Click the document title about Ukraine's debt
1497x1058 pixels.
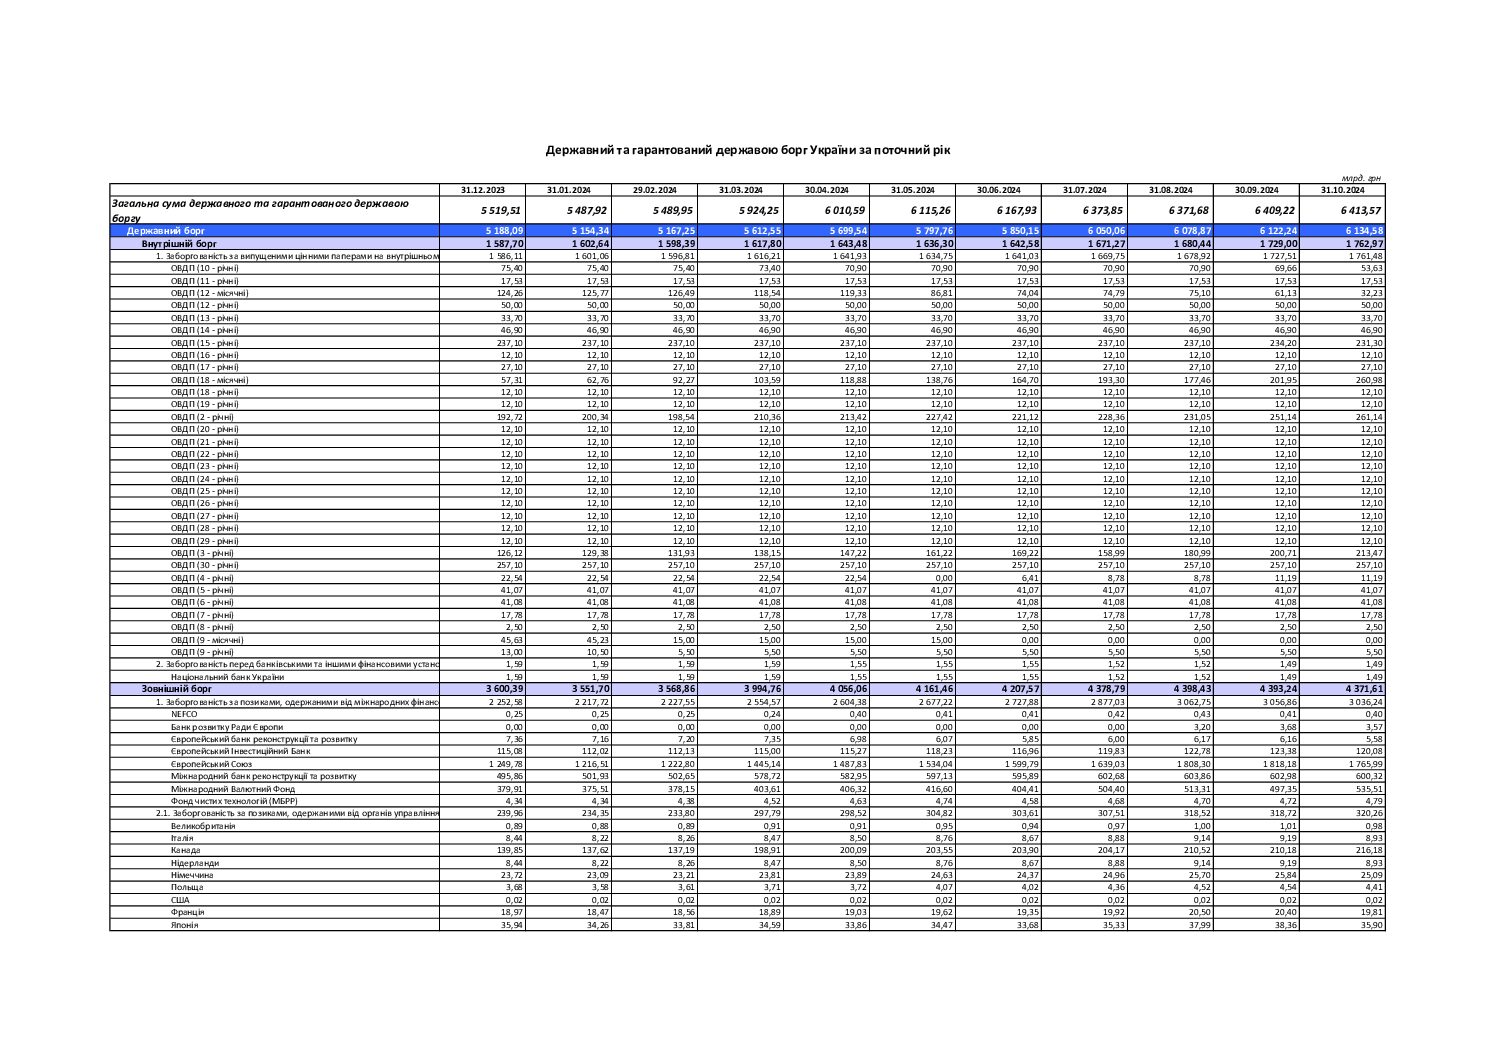point(748,150)
